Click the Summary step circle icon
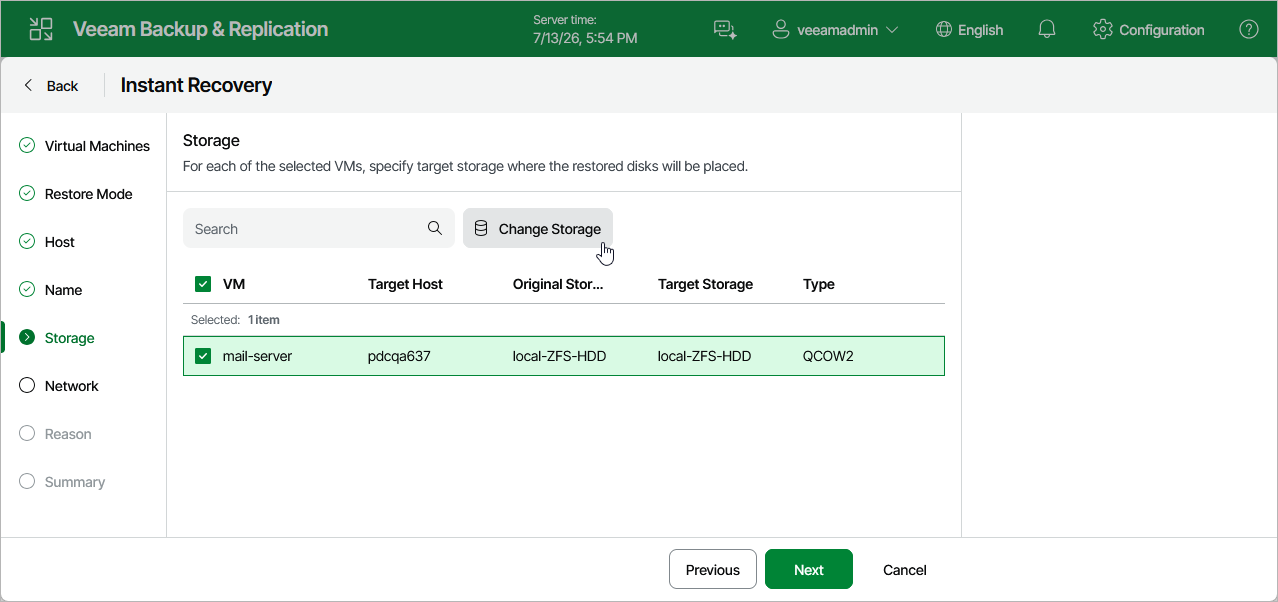Screen dimensions: 1278x602 [x=27, y=482]
